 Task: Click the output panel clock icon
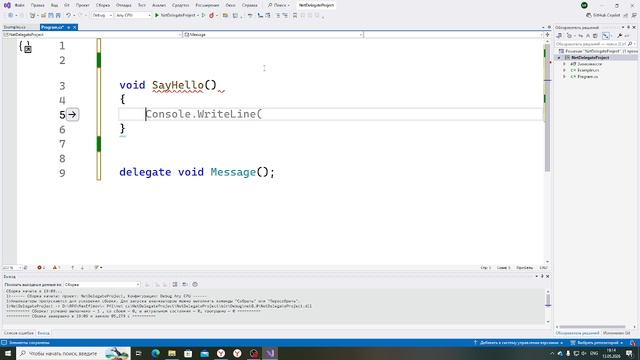(x=195, y=284)
